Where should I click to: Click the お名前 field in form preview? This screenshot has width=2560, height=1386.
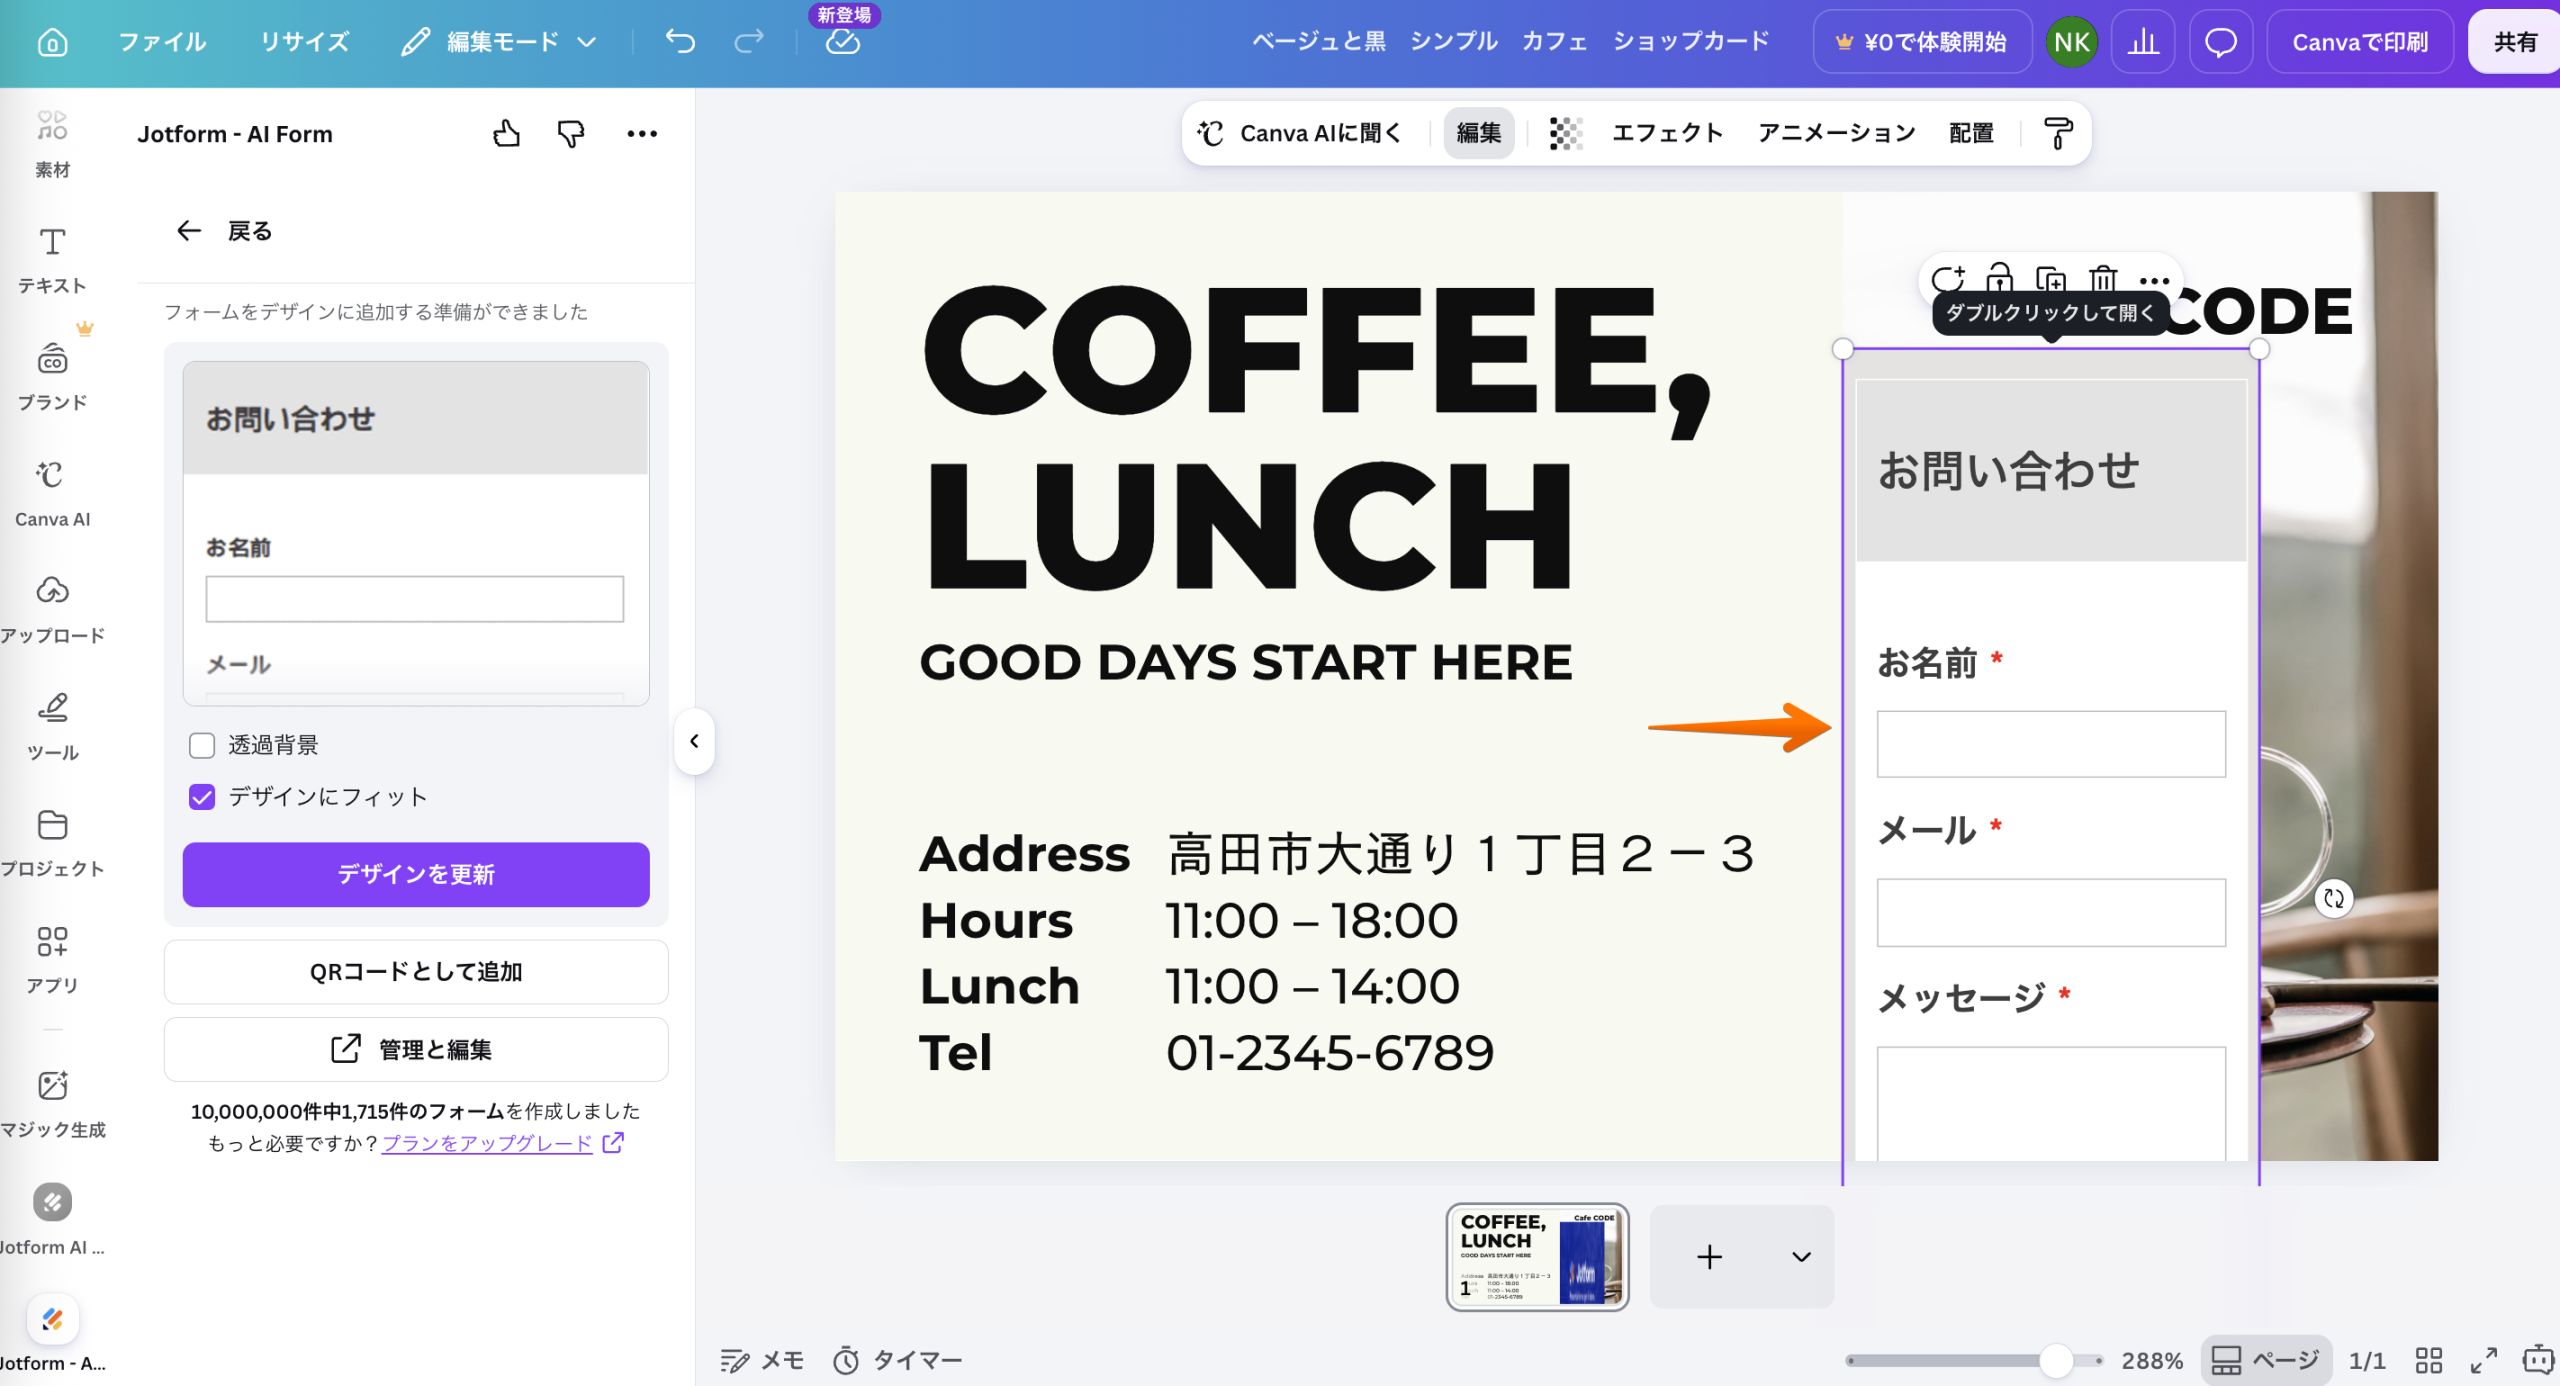pos(414,598)
